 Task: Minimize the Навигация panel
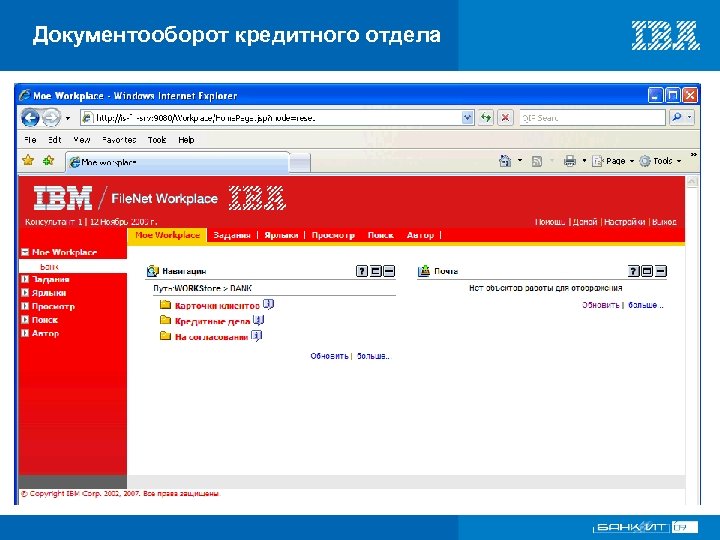(x=389, y=271)
